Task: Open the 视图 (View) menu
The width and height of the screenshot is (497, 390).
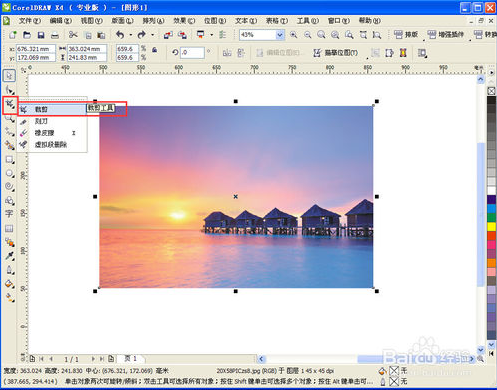Action: click(91, 21)
